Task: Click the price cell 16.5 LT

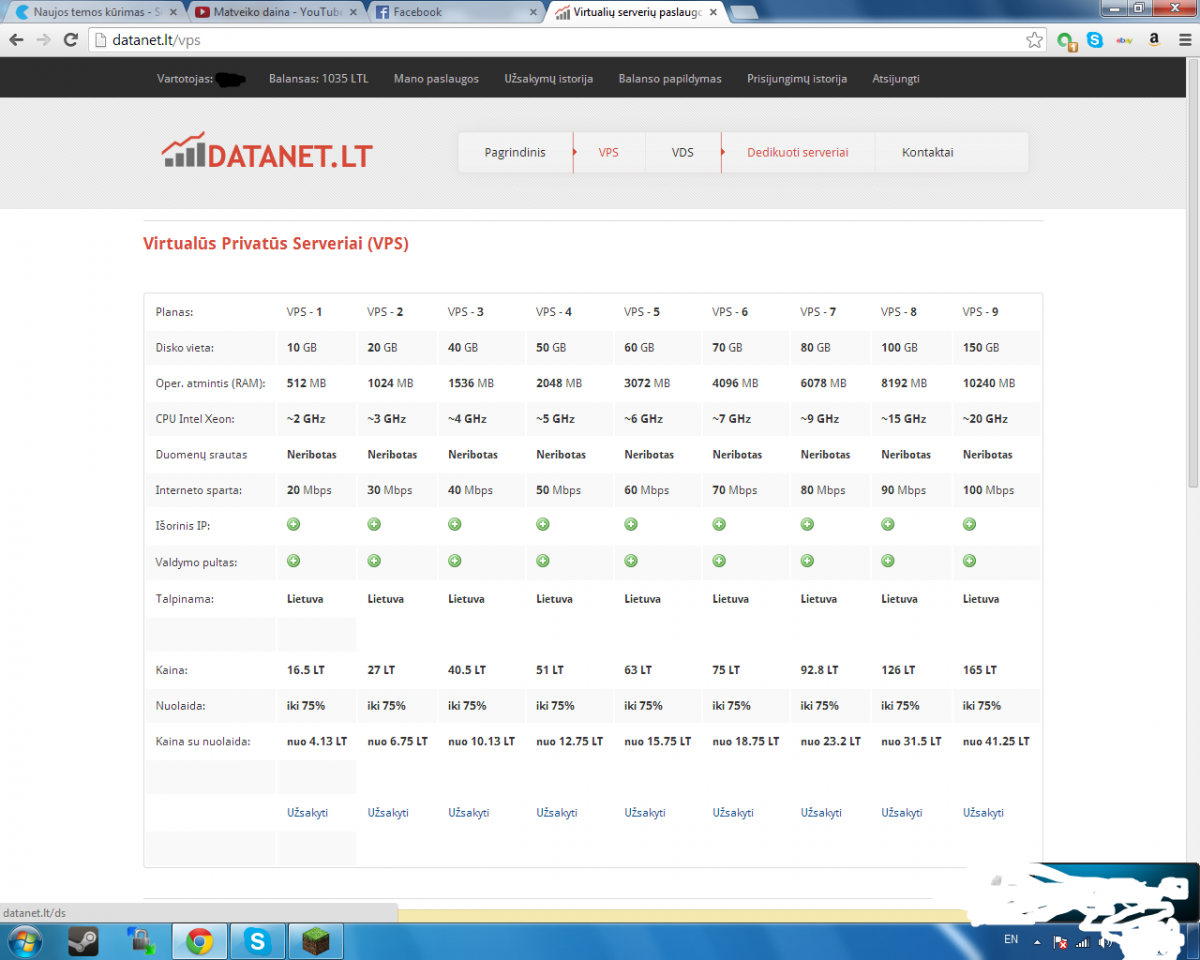Action: tap(306, 670)
